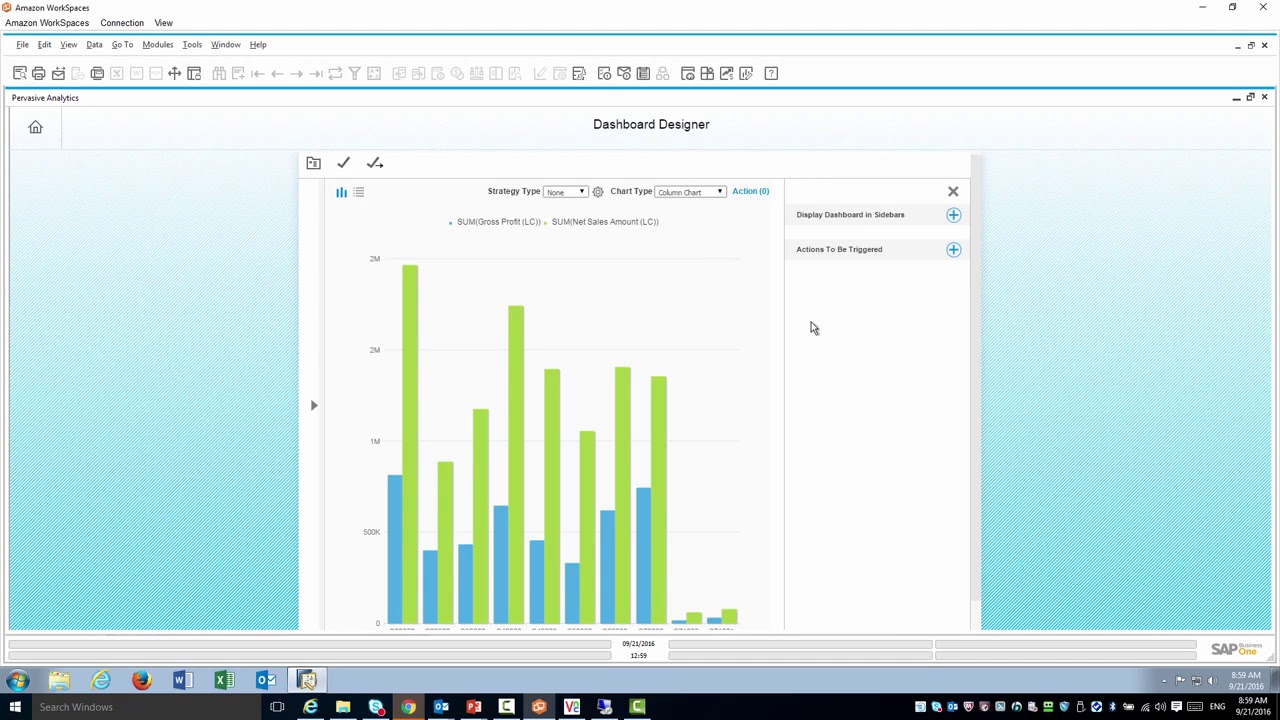Open Amazon WorkSpaces menu

pos(47,22)
